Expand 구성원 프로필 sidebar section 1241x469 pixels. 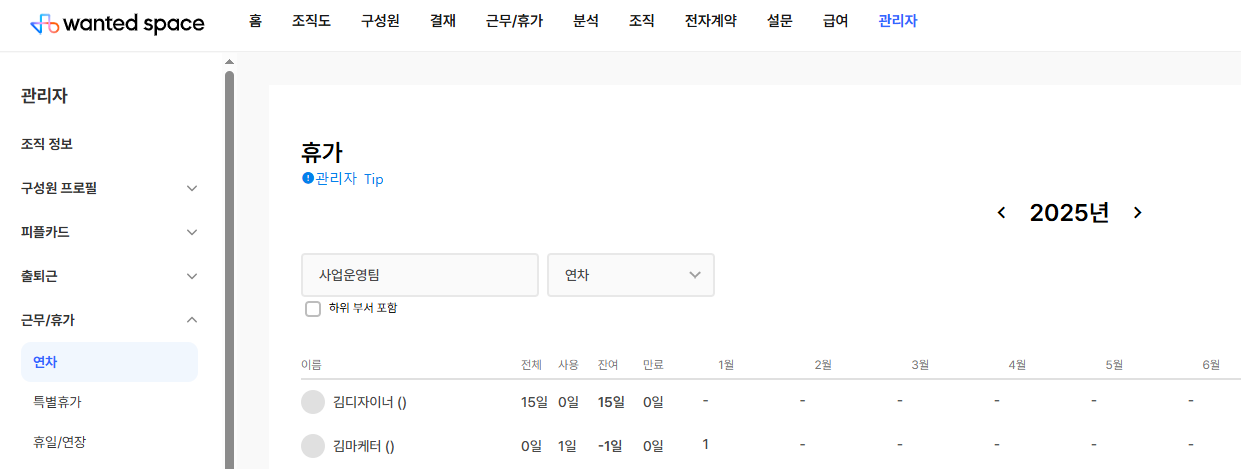[x=192, y=188]
